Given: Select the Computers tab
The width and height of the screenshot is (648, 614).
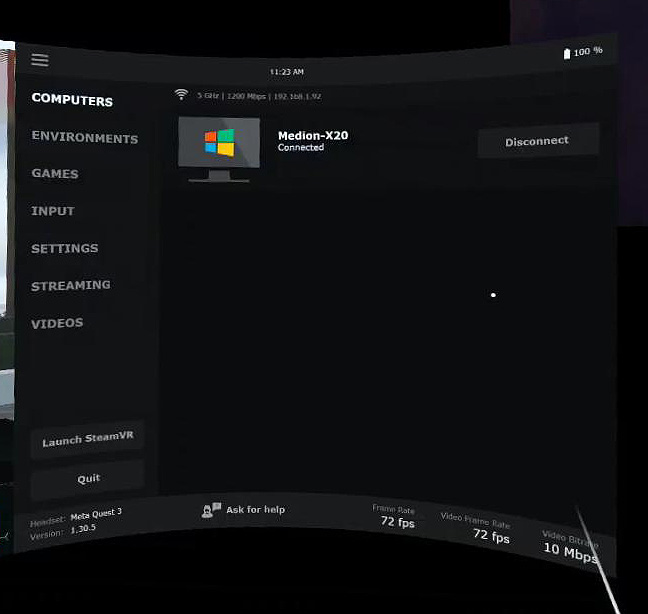Looking at the screenshot, I should 72,99.
